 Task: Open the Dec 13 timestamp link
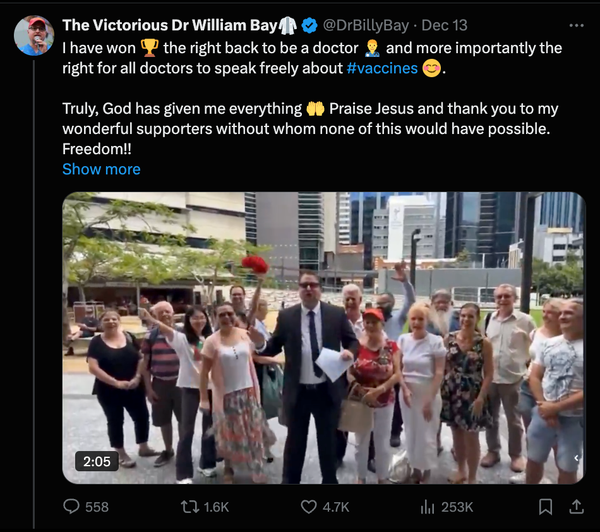click(x=444, y=25)
